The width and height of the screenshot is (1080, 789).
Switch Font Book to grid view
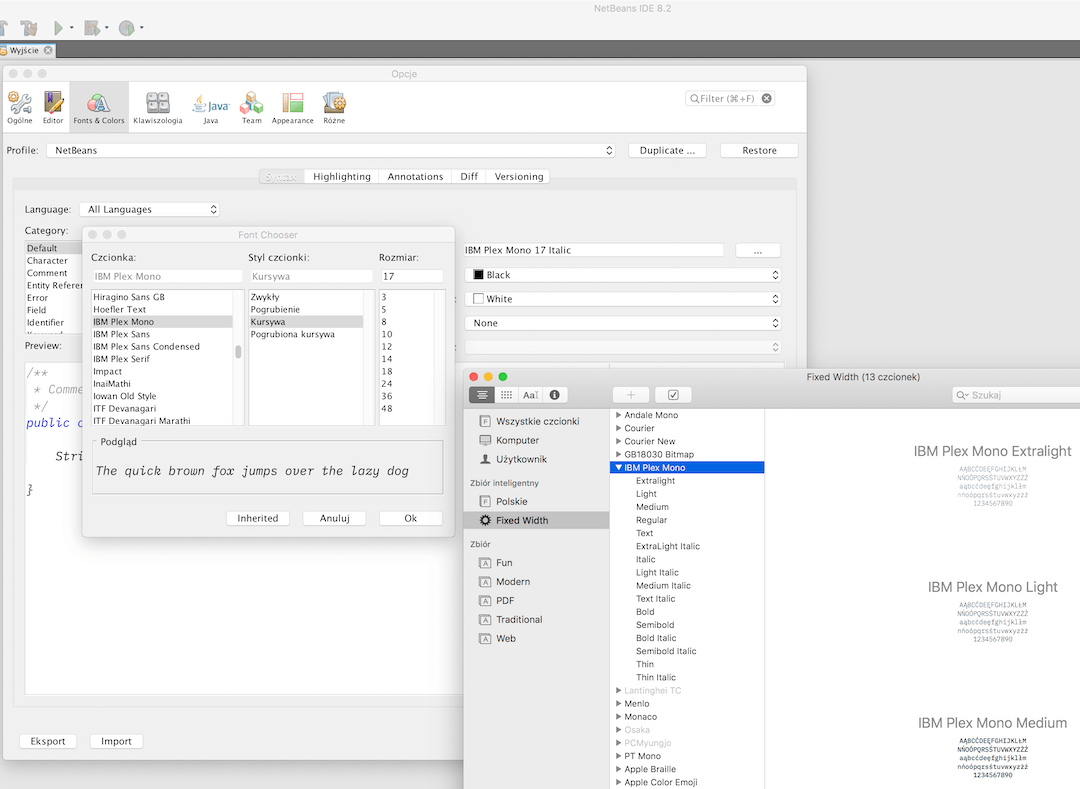point(507,395)
